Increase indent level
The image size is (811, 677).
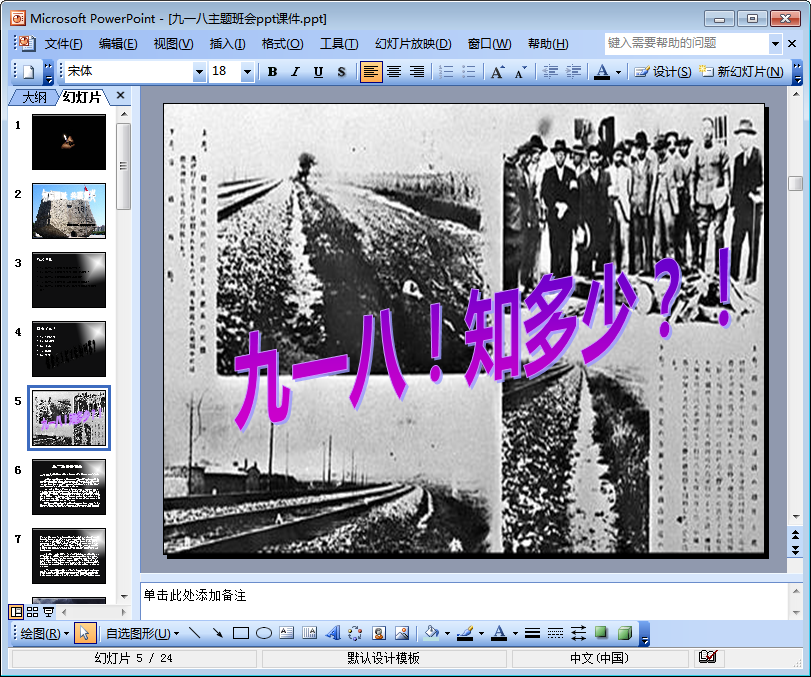(x=573, y=72)
